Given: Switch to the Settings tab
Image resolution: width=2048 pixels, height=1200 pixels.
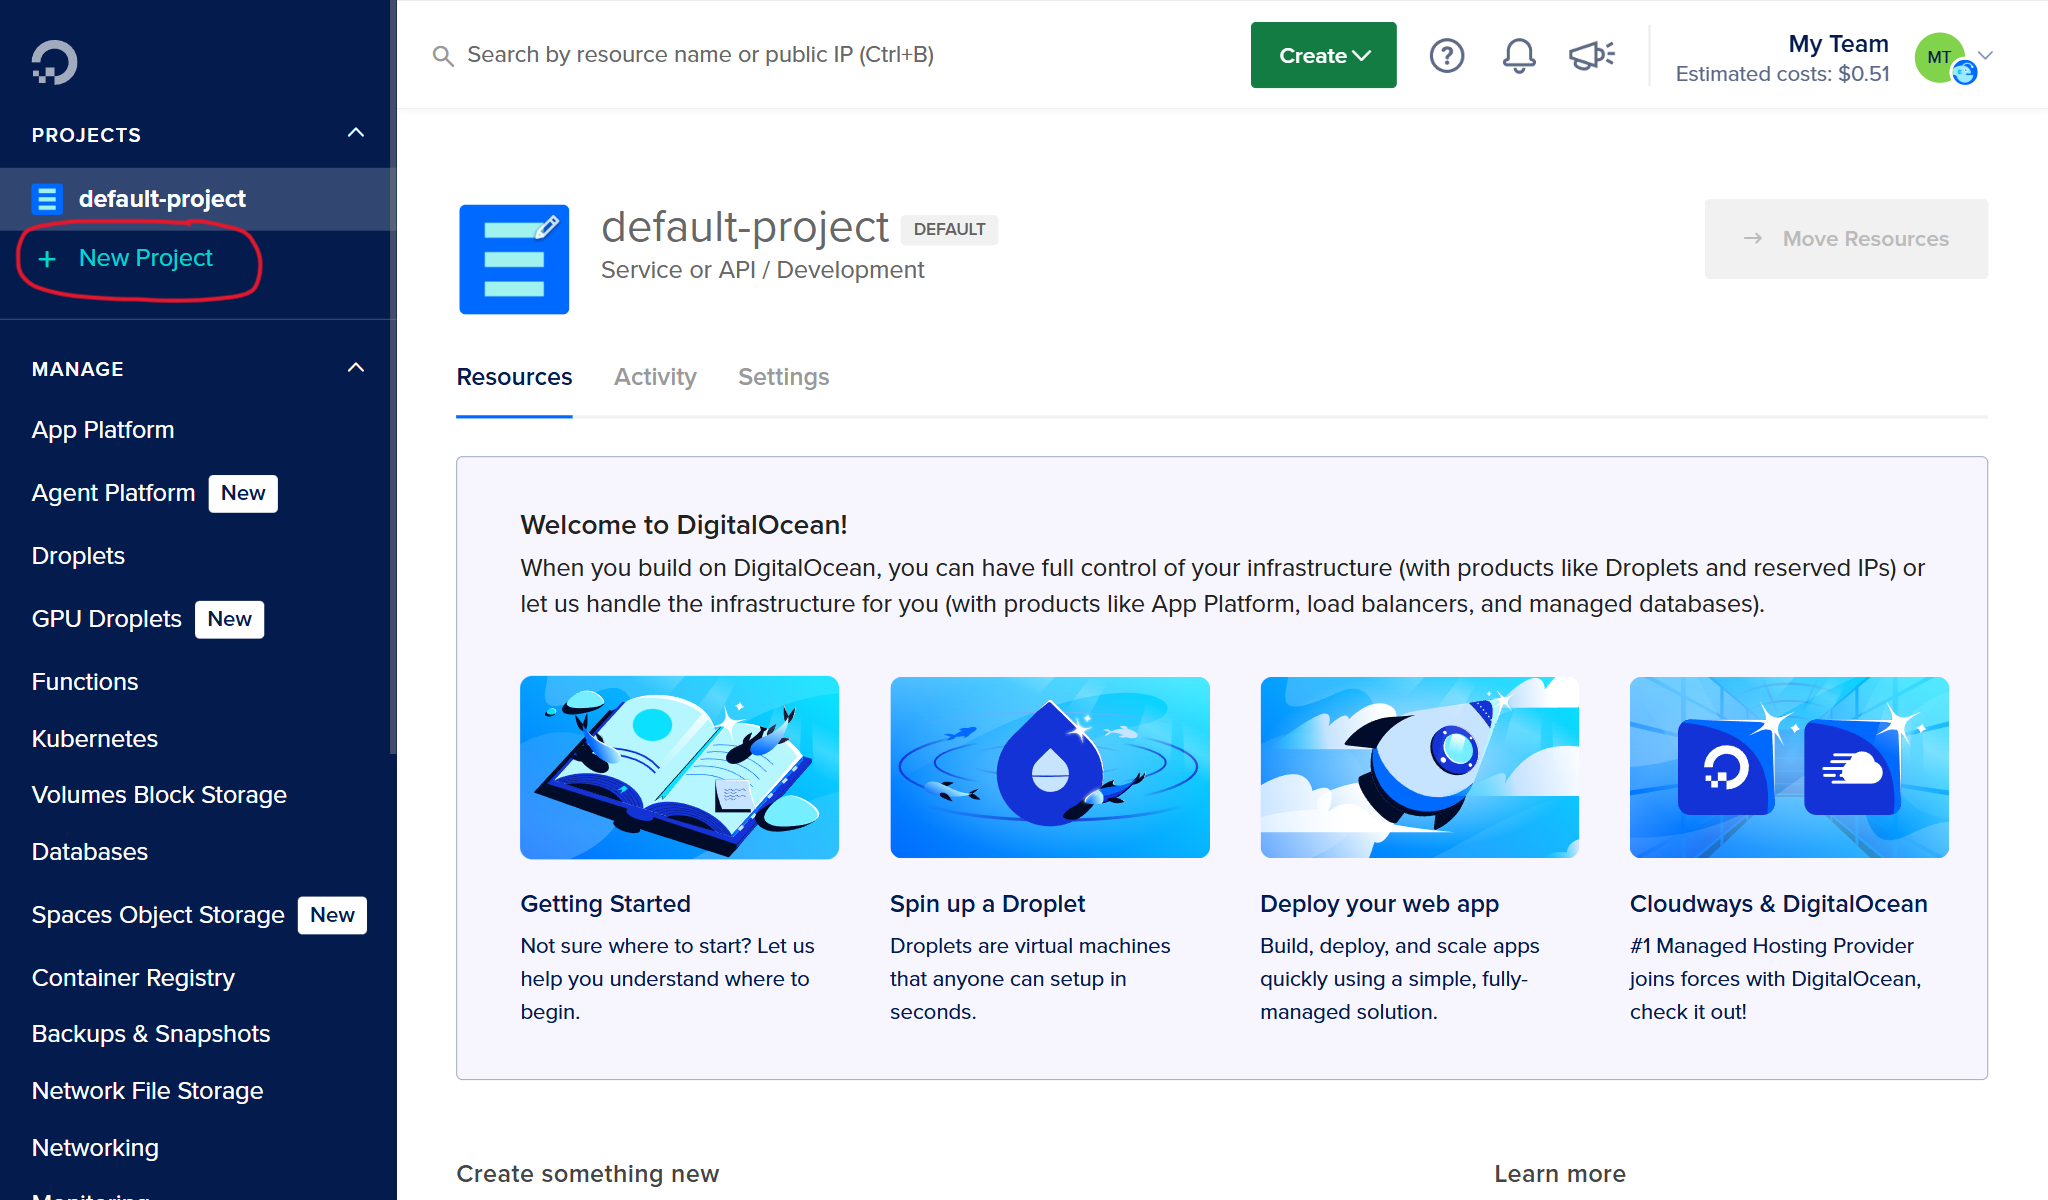Looking at the screenshot, I should [783, 377].
